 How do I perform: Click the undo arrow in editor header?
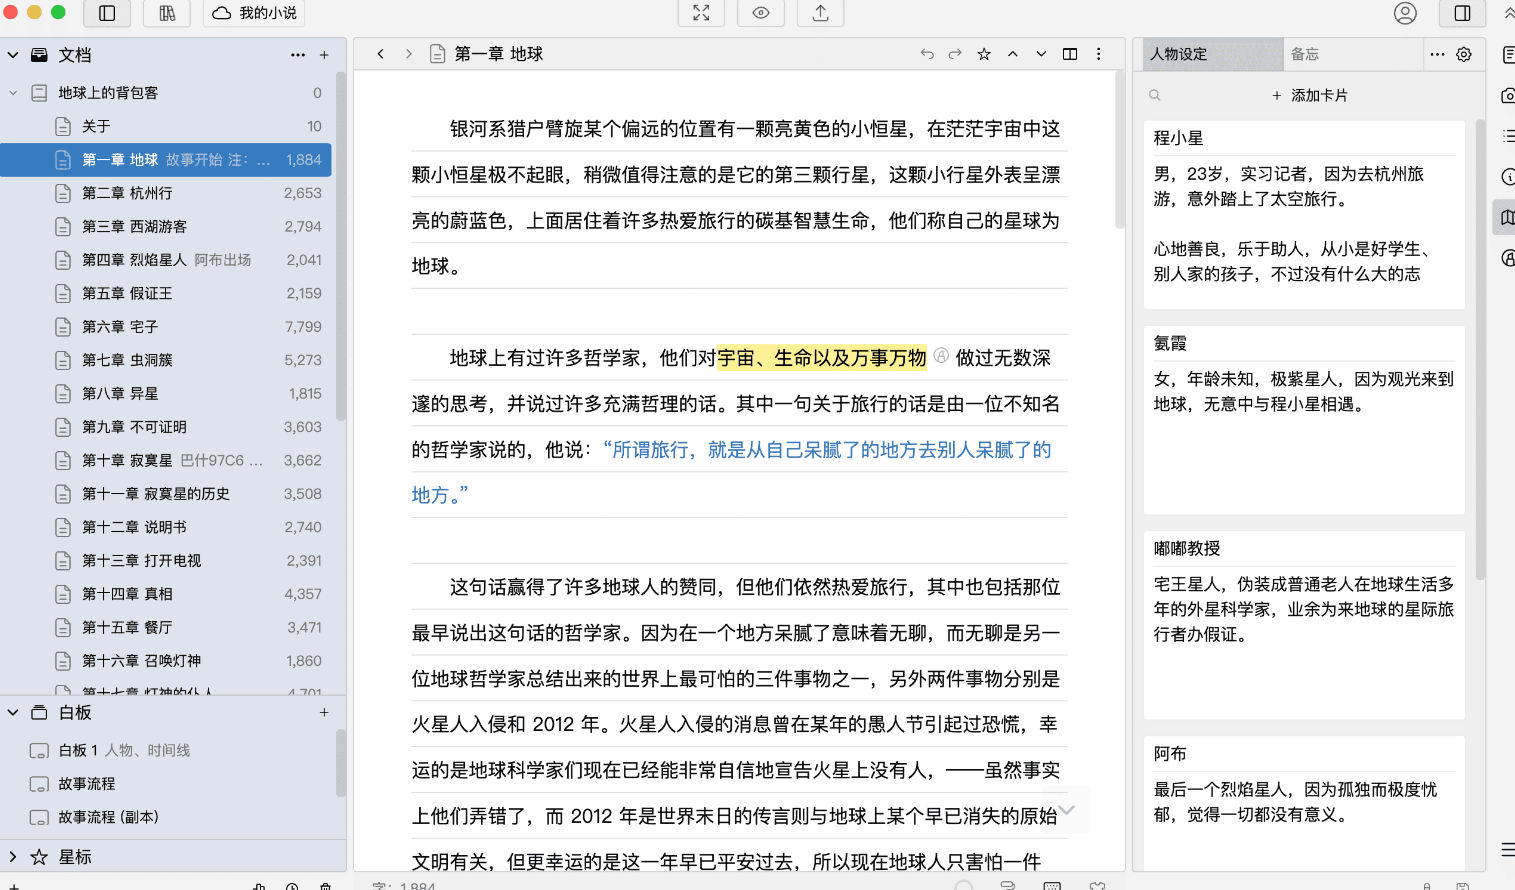coord(927,54)
